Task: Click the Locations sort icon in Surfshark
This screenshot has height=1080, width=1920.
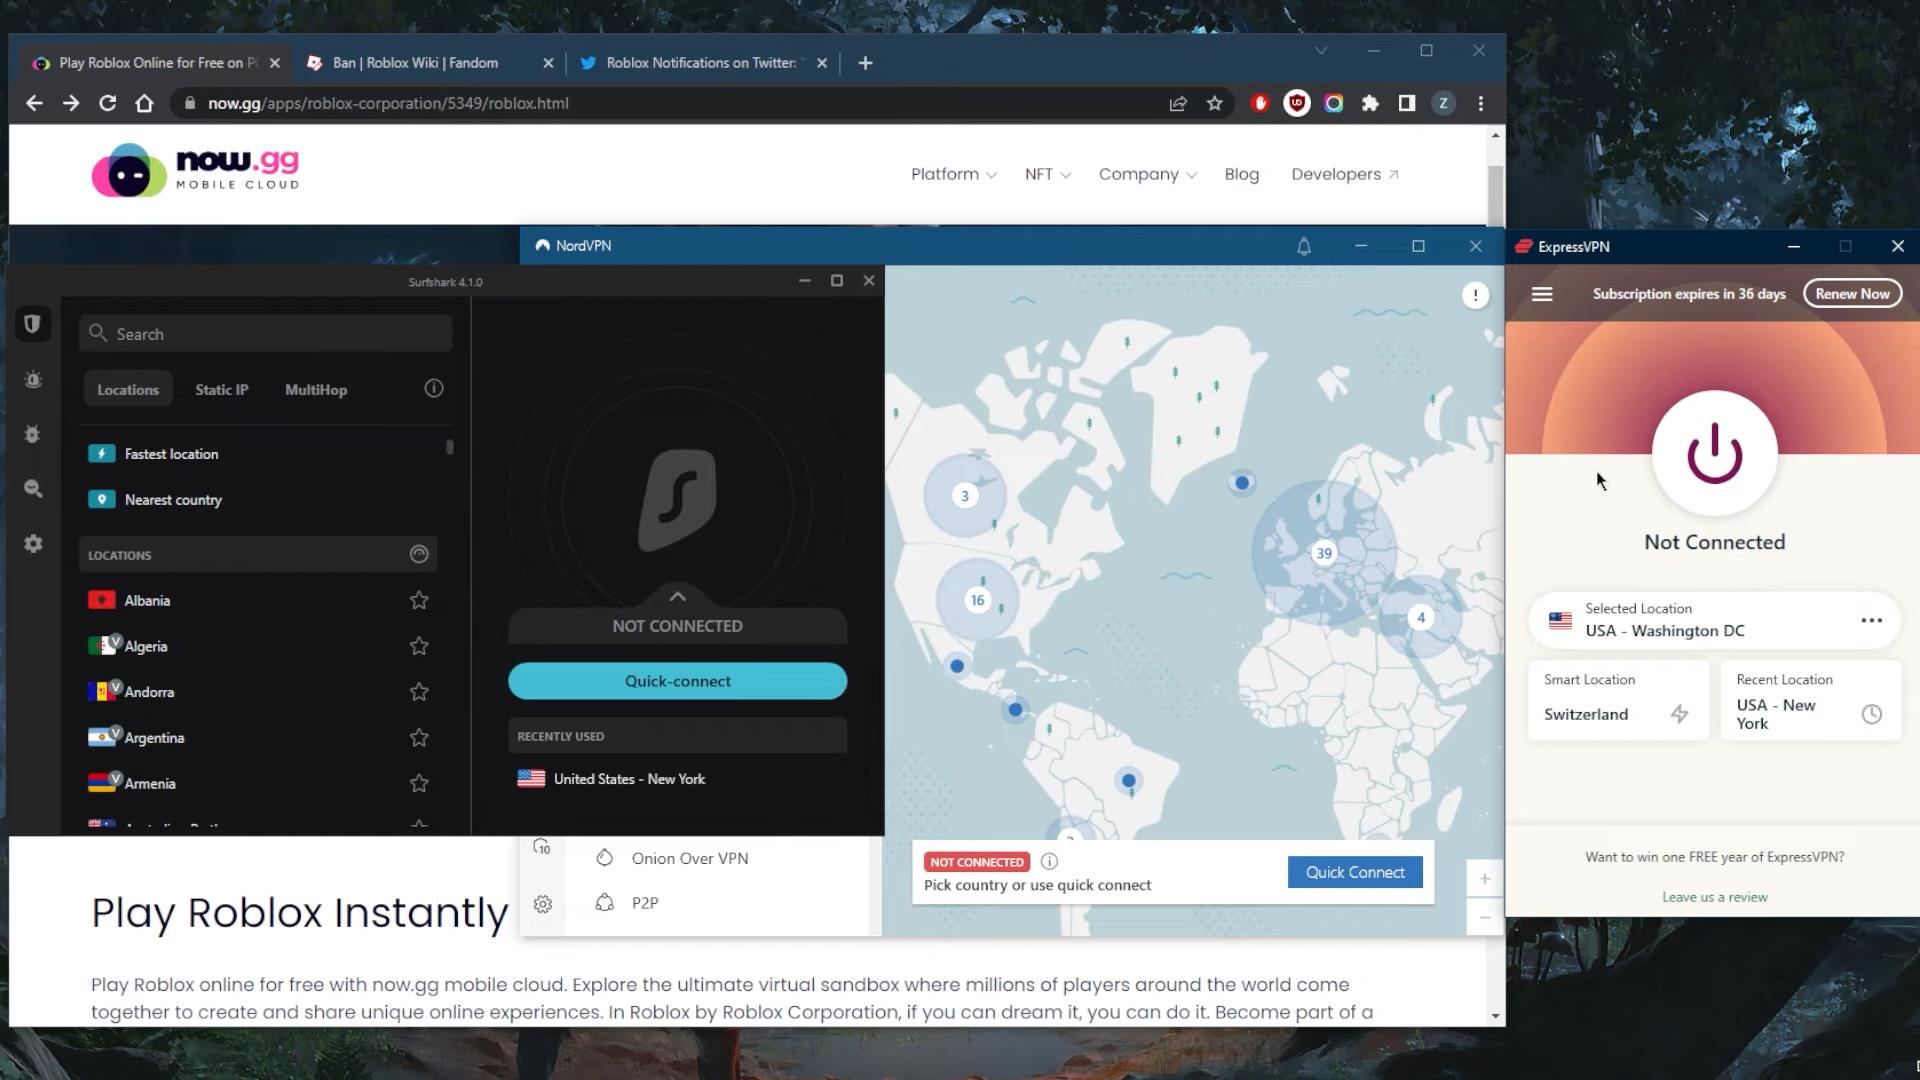Action: point(419,554)
